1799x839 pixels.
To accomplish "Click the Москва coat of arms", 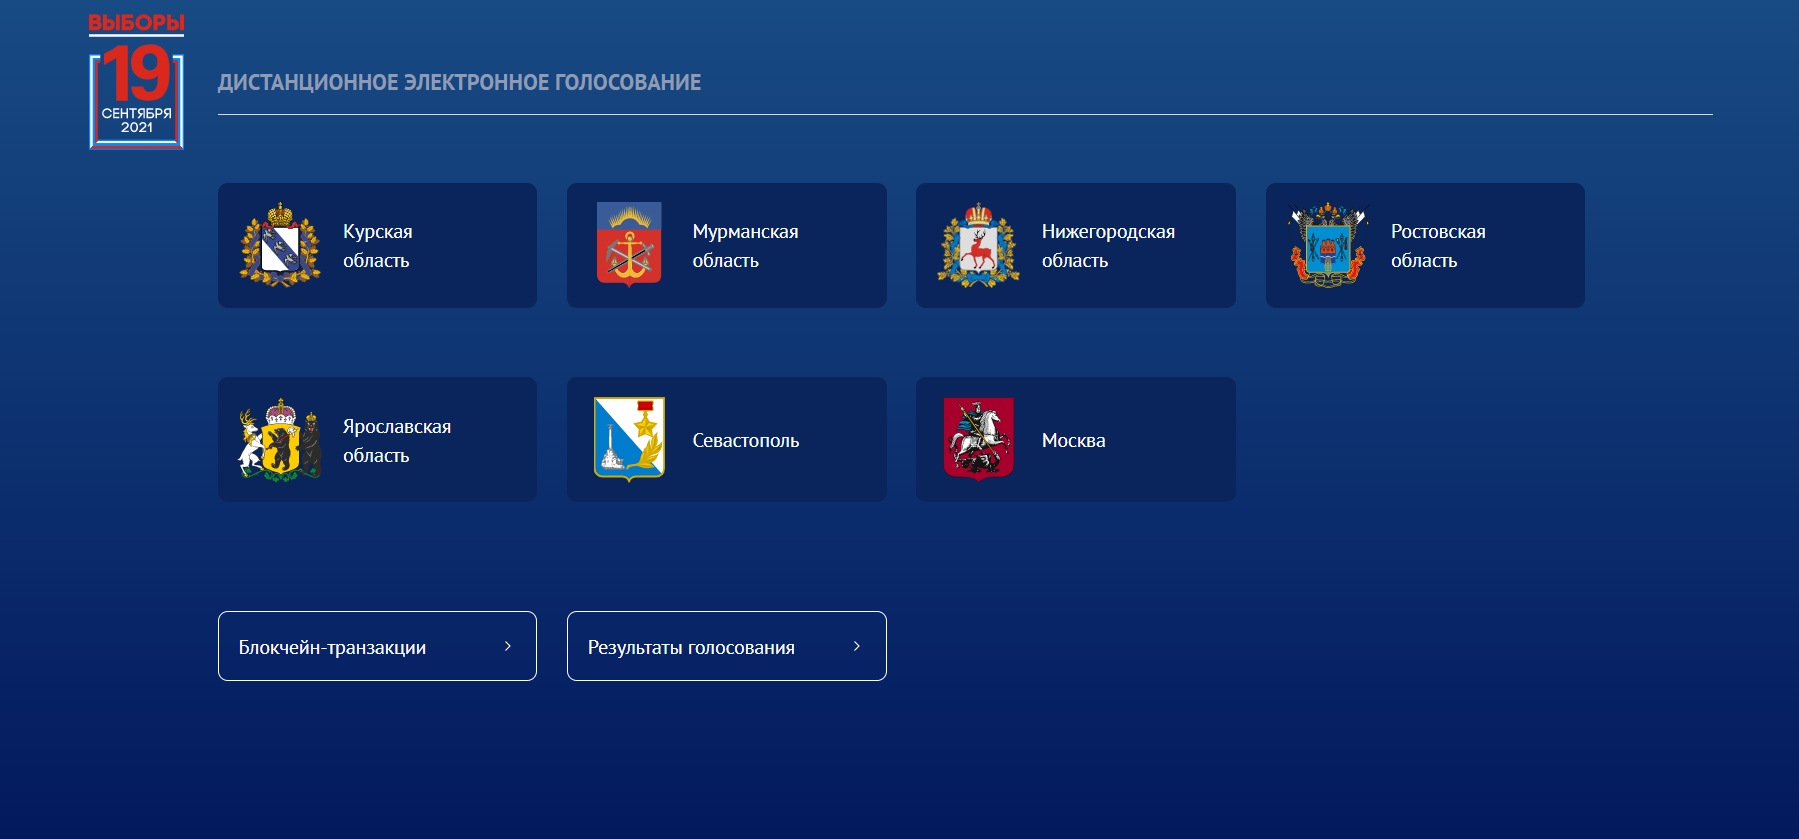I will tap(978, 440).
